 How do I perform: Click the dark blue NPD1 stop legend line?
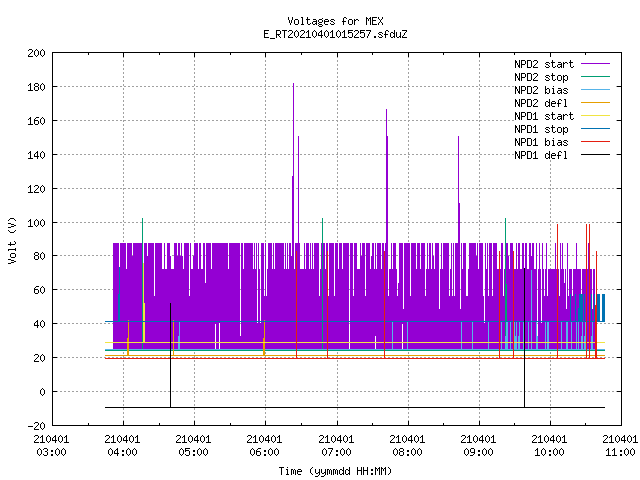pyautogui.click(x=595, y=129)
